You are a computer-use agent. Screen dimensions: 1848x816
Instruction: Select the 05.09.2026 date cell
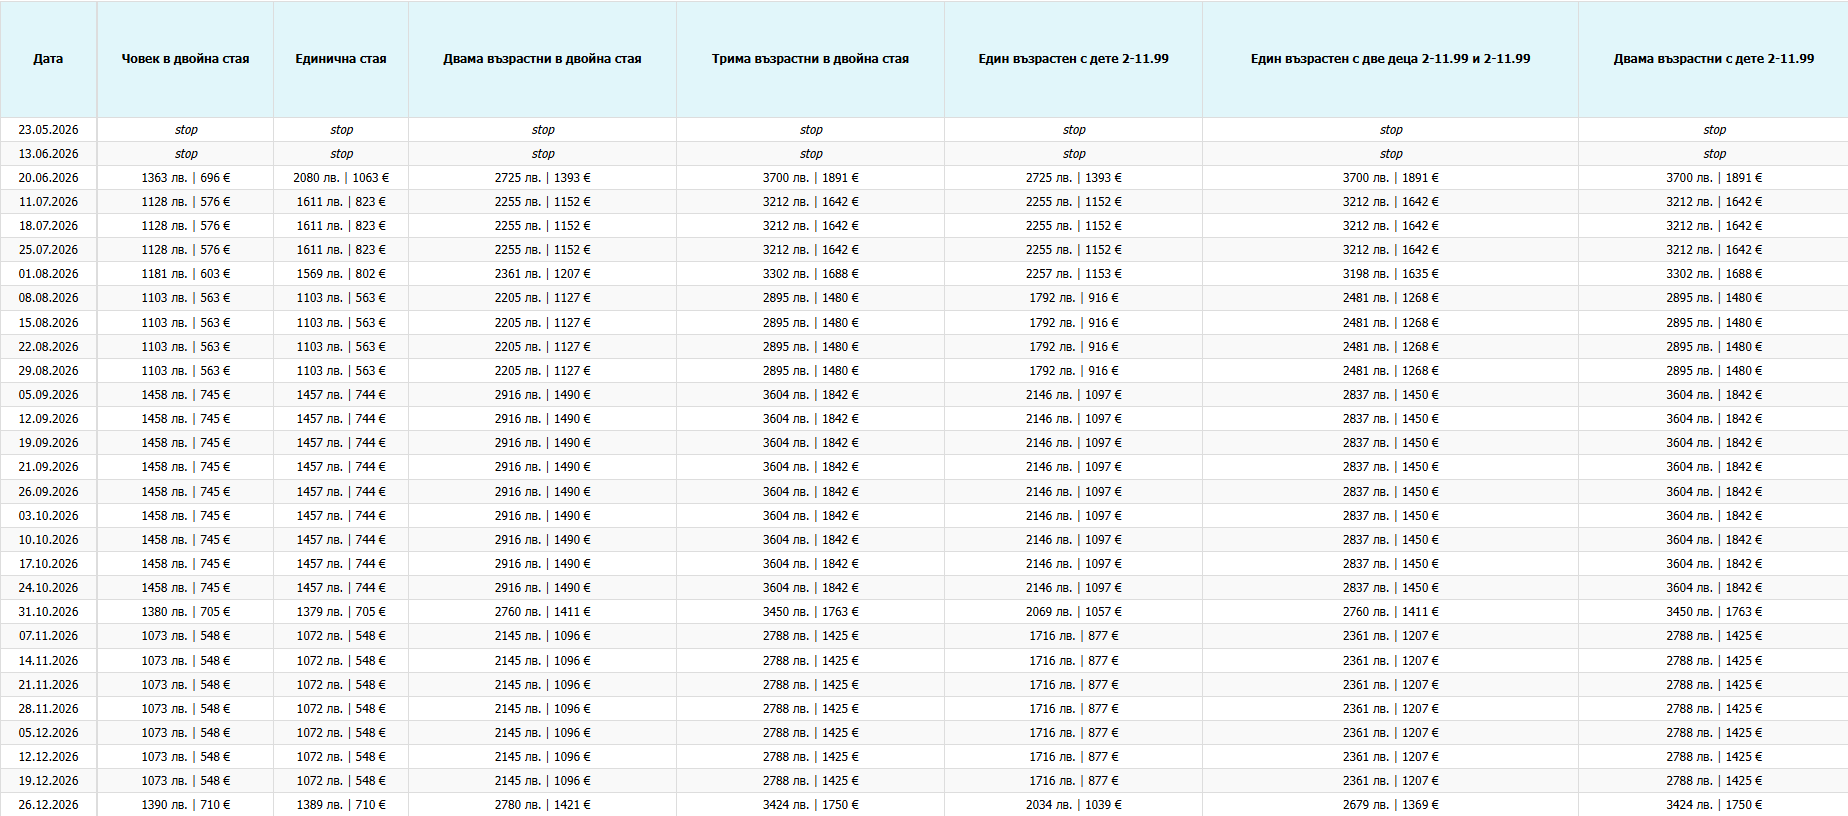tap(48, 395)
